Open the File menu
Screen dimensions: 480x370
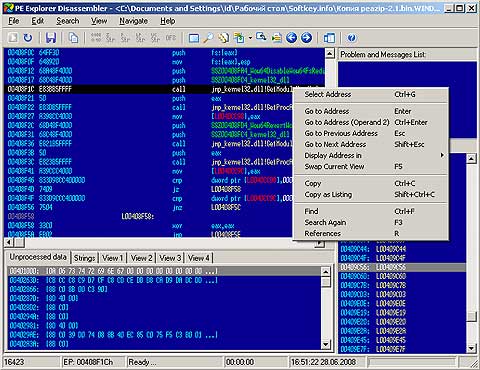[14, 21]
